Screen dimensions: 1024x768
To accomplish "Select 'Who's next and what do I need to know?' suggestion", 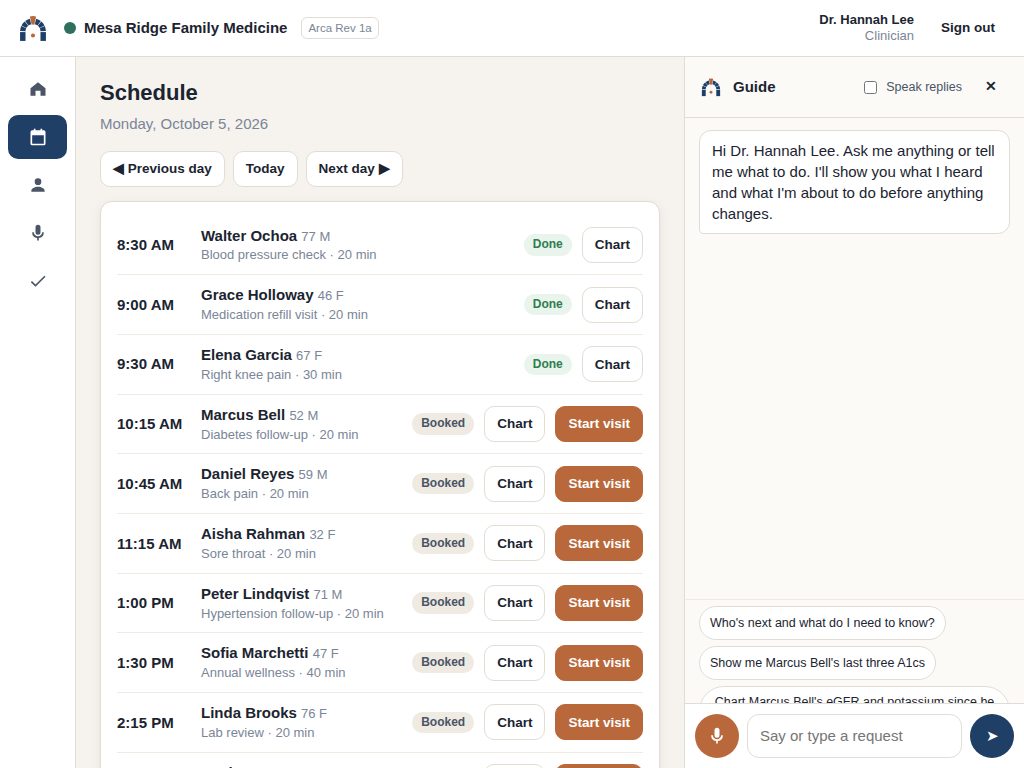I will [x=822, y=623].
